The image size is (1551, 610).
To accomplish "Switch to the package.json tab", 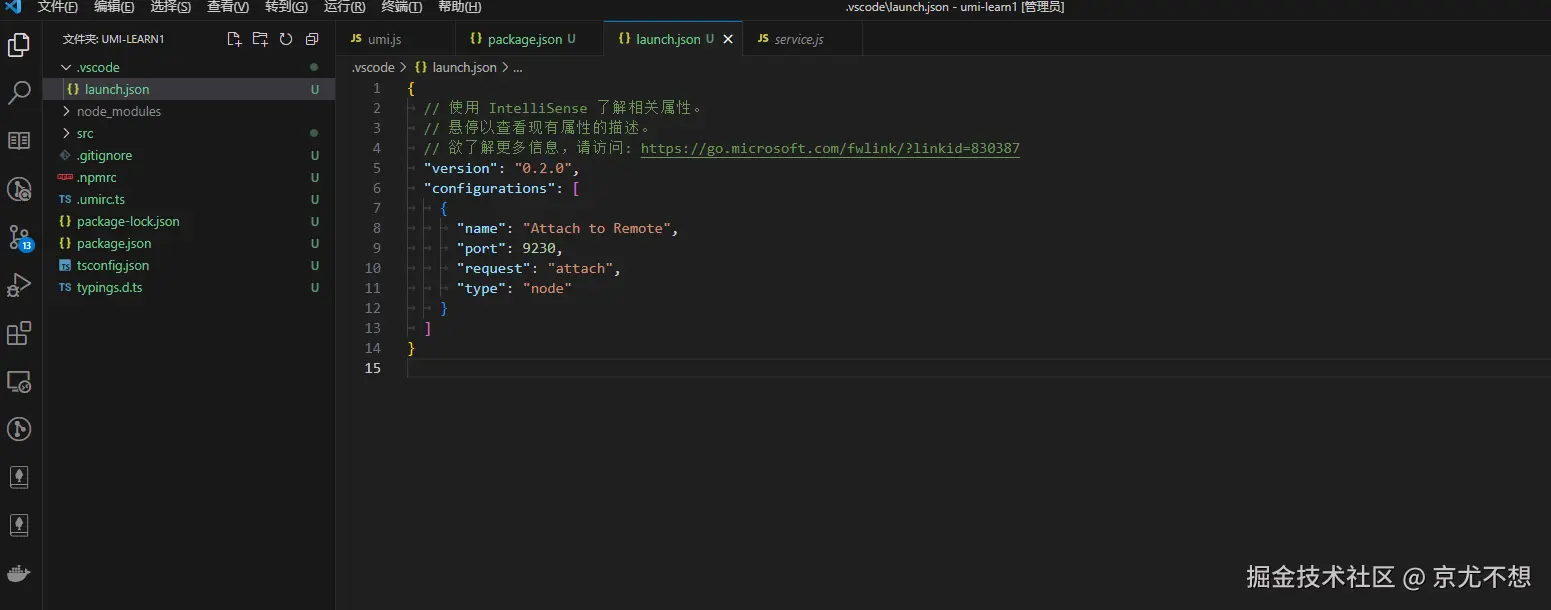I will pos(530,39).
